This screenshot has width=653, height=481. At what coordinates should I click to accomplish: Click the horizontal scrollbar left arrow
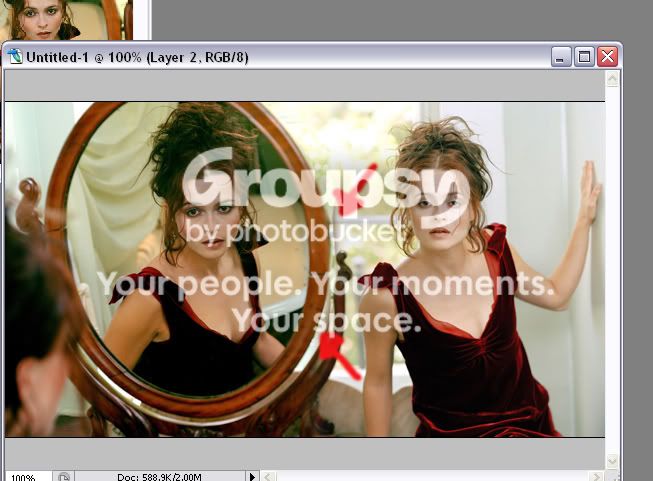tap(269, 476)
